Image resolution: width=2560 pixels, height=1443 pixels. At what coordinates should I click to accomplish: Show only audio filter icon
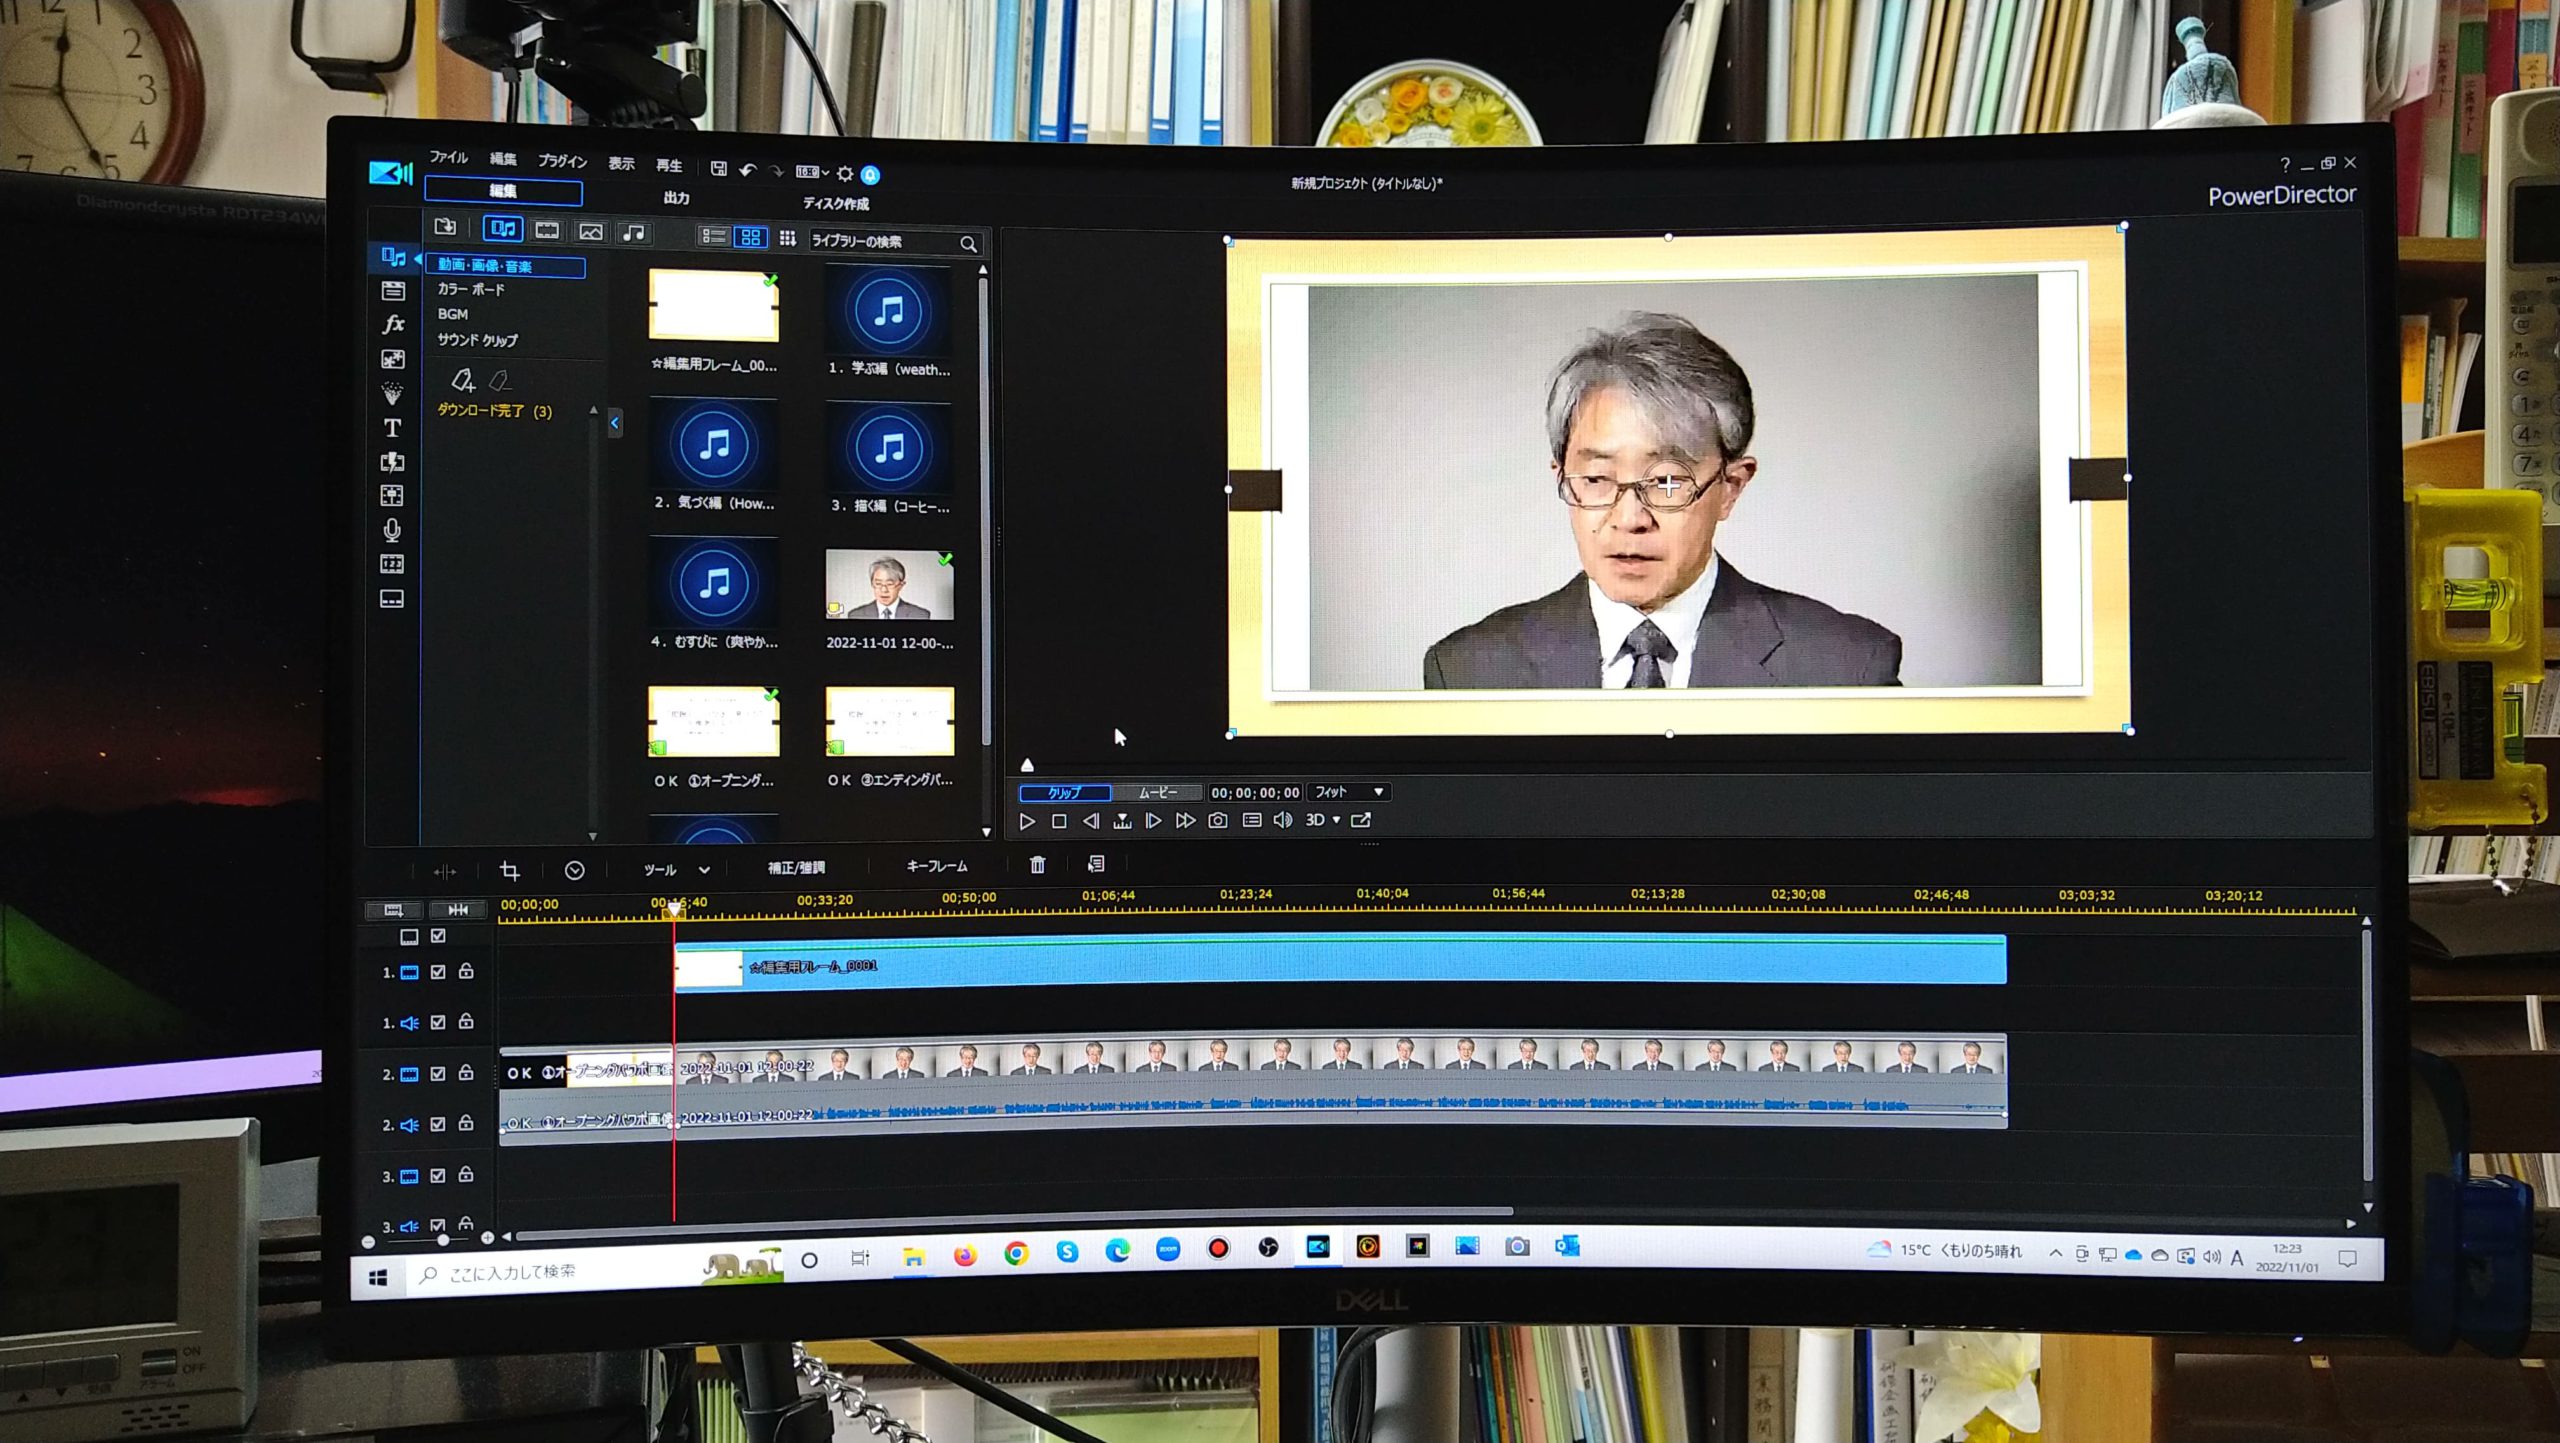click(x=634, y=233)
